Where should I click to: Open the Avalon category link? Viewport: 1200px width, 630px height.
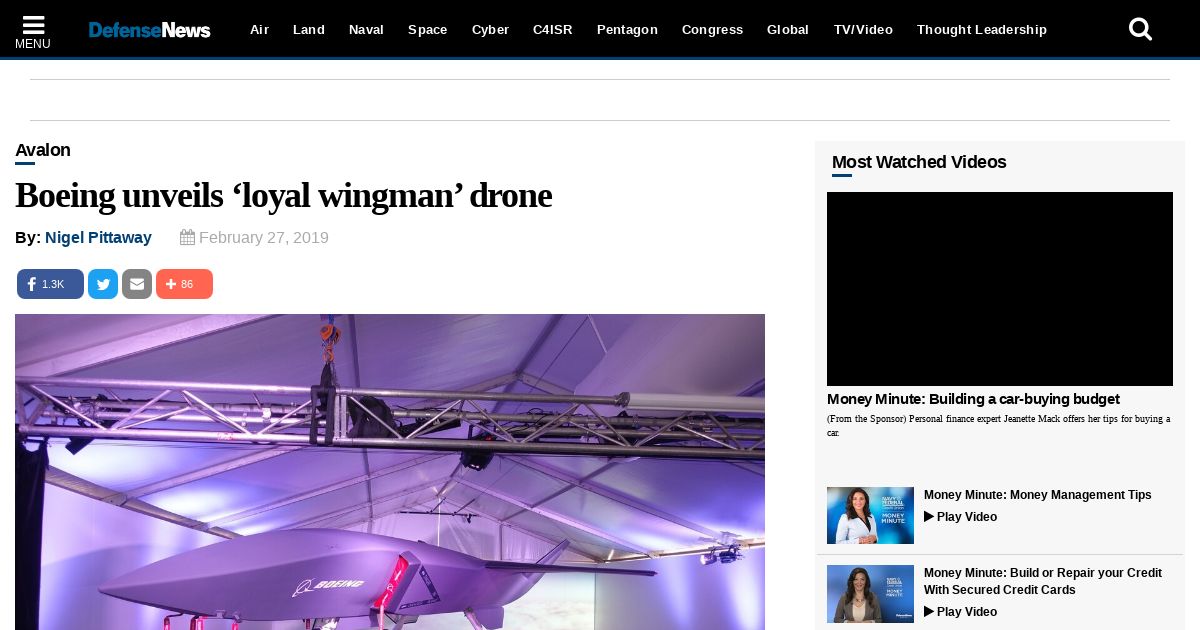click(x=43, y=150)
